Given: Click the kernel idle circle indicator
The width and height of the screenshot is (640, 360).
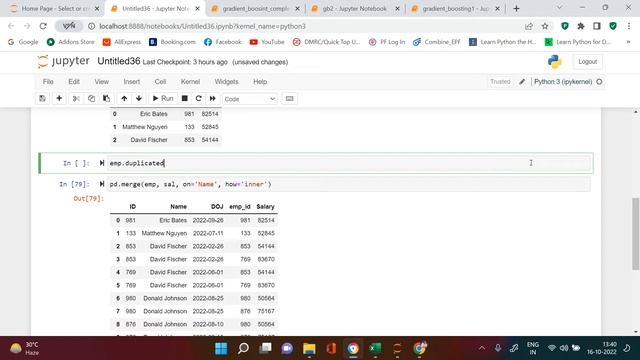Looking at the screenshot, I should click(599, 82).
